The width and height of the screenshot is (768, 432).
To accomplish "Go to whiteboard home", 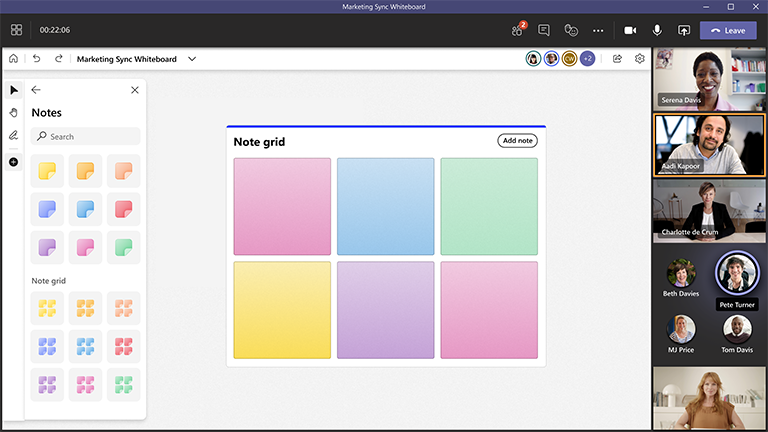I will (x=13, y=59).
